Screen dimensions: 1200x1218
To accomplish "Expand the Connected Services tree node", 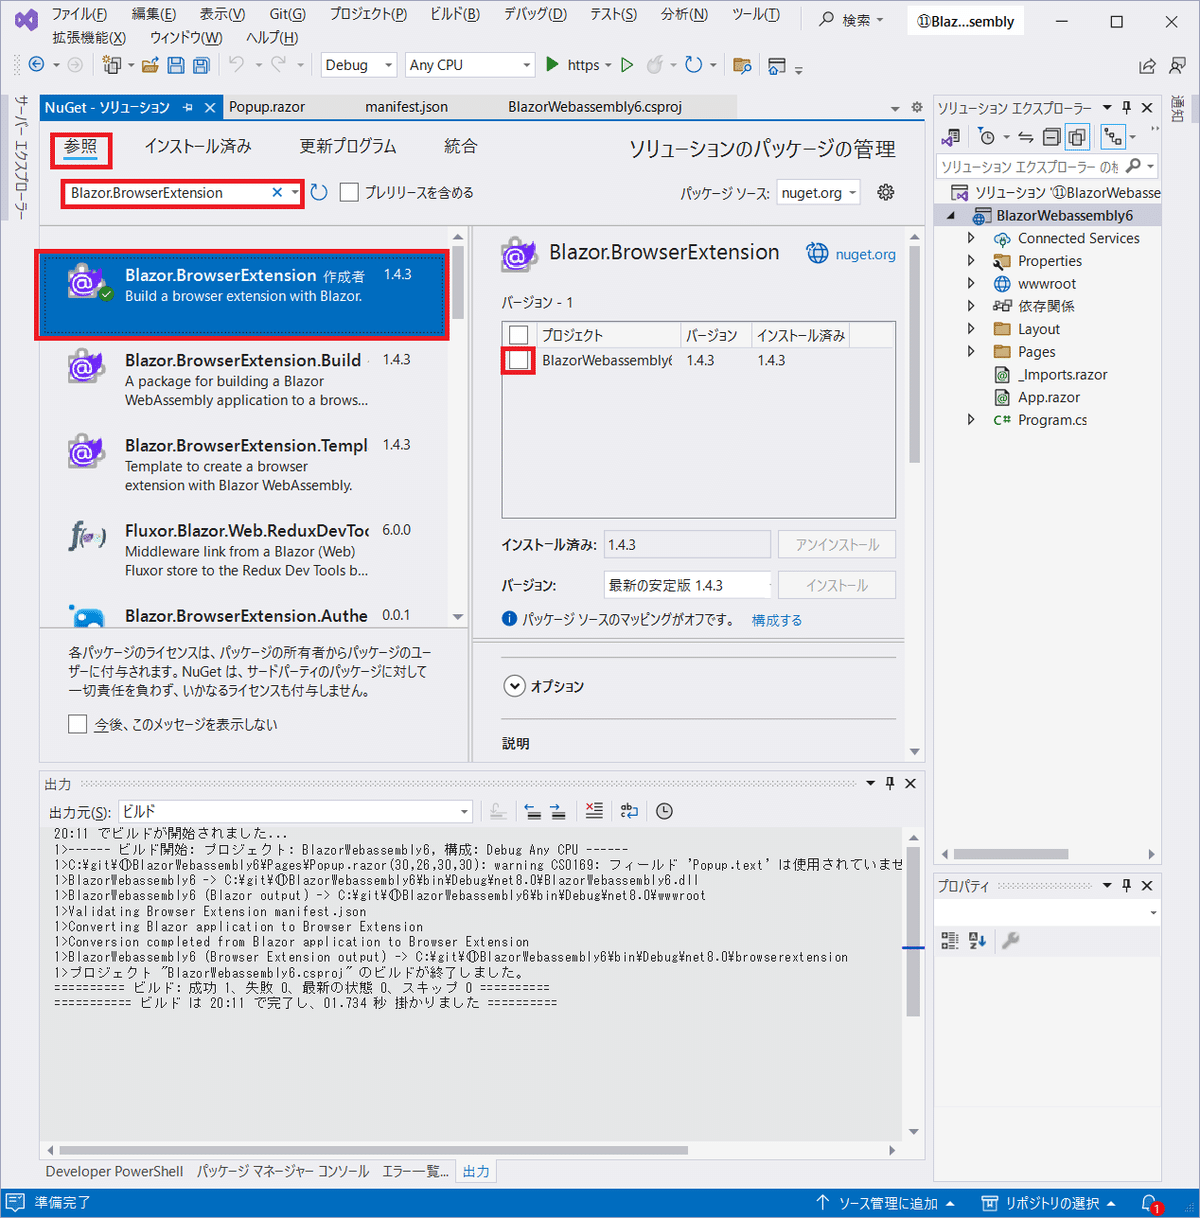I will coord(971,238).
